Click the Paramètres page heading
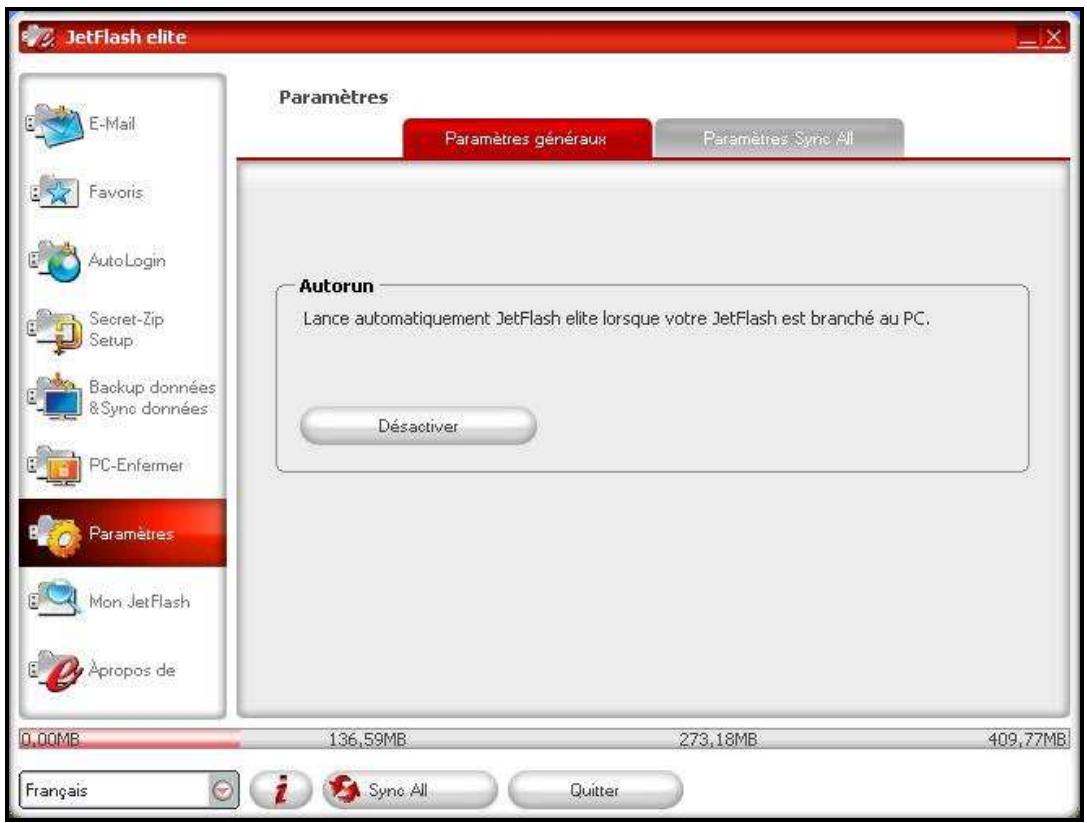Screen dimensions: 1087x823 333,97
